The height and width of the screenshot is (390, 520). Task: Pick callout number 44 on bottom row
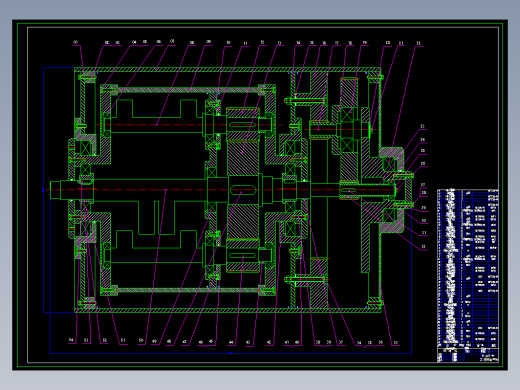tap(231, 342)
